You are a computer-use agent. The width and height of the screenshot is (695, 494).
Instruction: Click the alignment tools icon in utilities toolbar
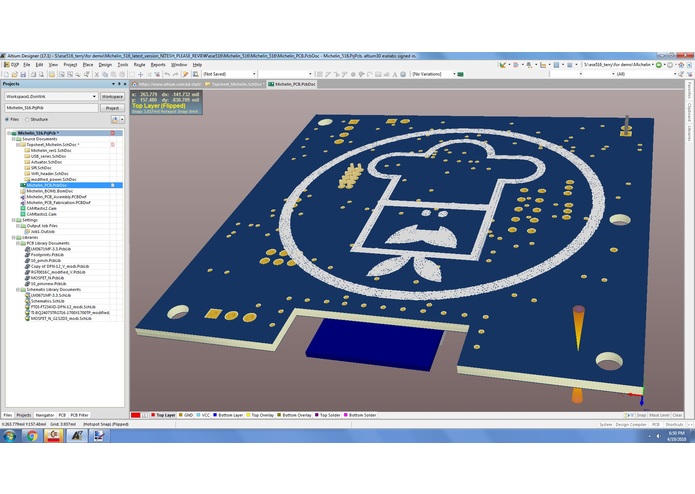(x=516, y=65)
